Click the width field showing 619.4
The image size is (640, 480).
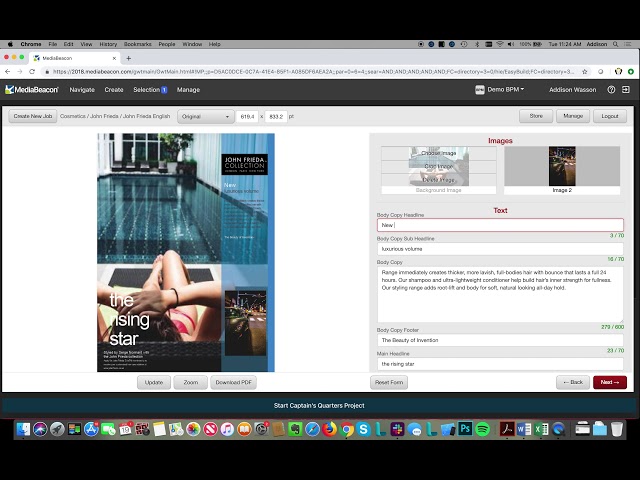pyautogui.click(x=247, y=117)
